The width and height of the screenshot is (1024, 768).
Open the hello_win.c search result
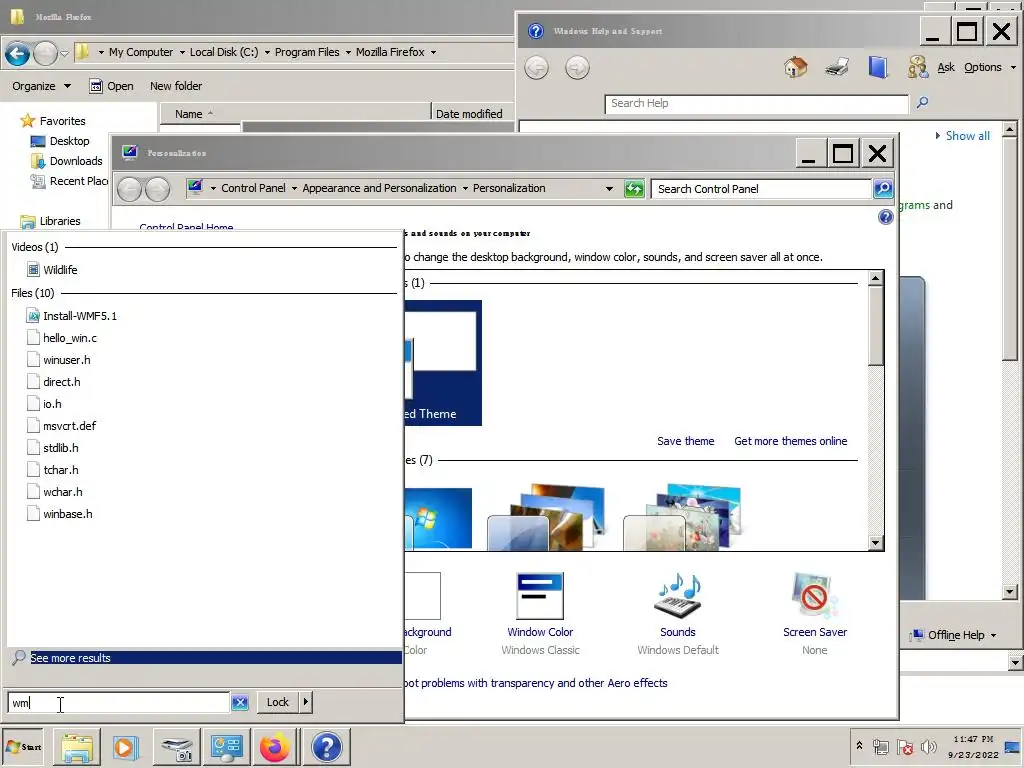pyautogui.click(x=62, y=338)
